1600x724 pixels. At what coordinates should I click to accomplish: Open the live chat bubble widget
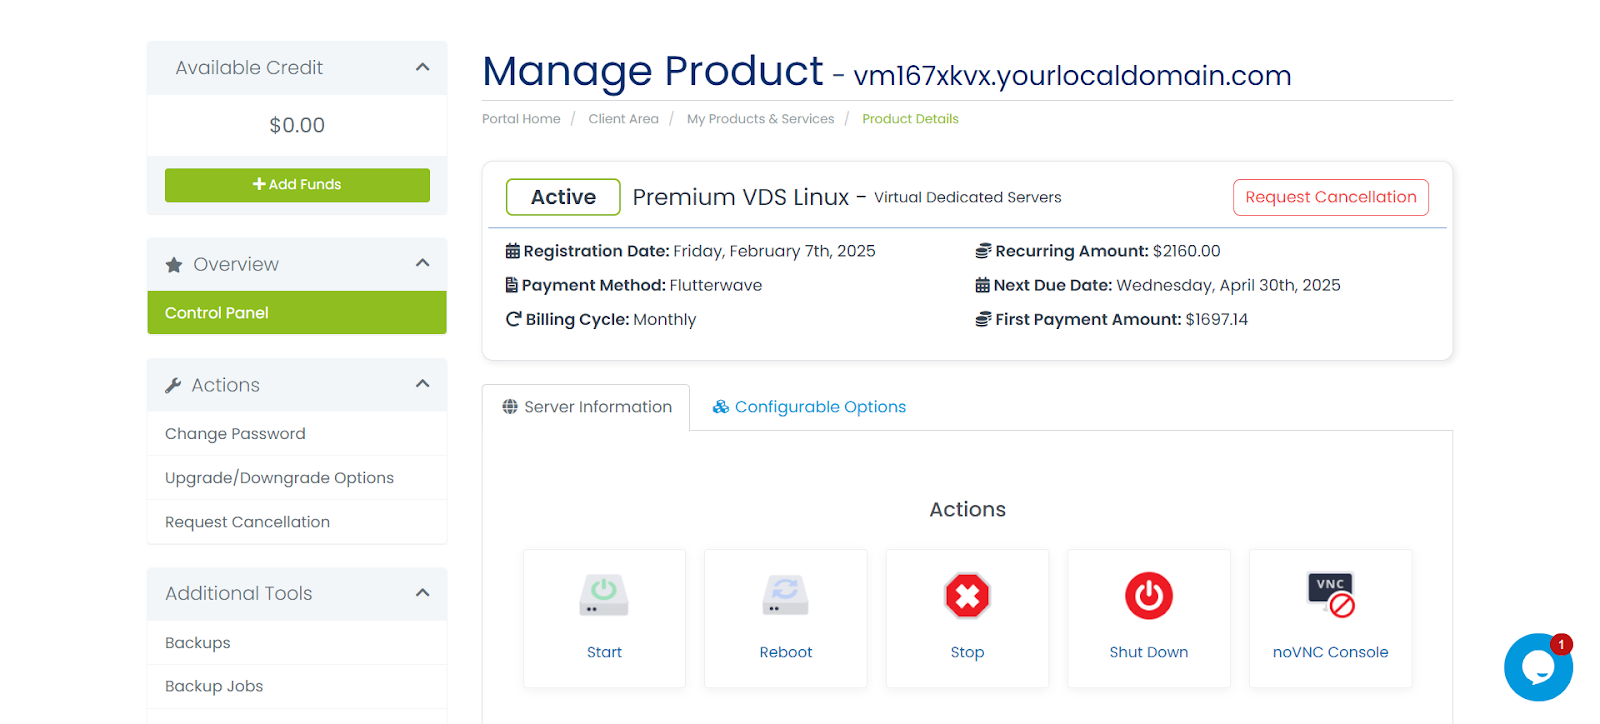(x=1539, y=667)
